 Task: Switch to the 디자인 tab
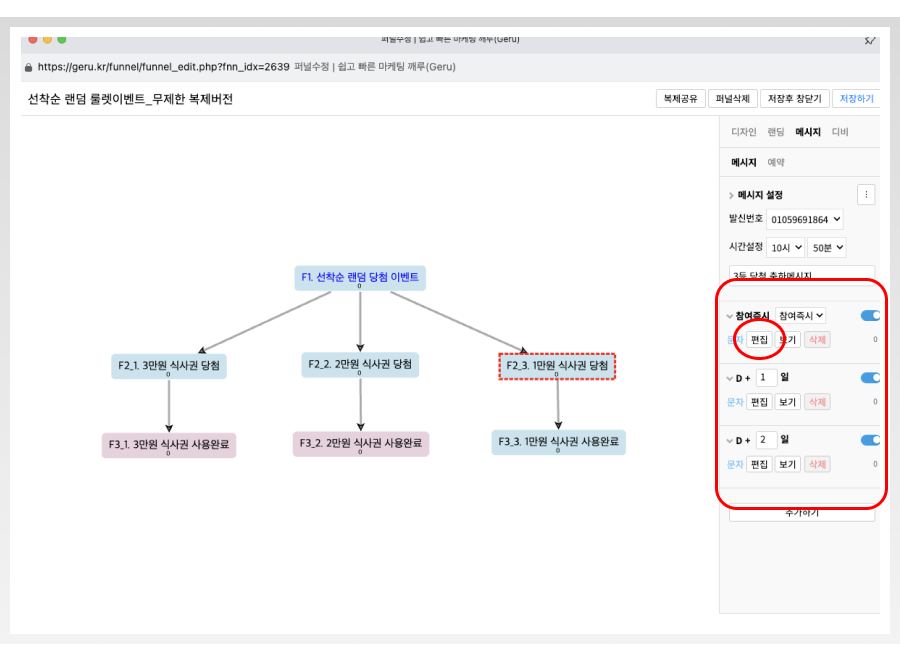(743, 132)
